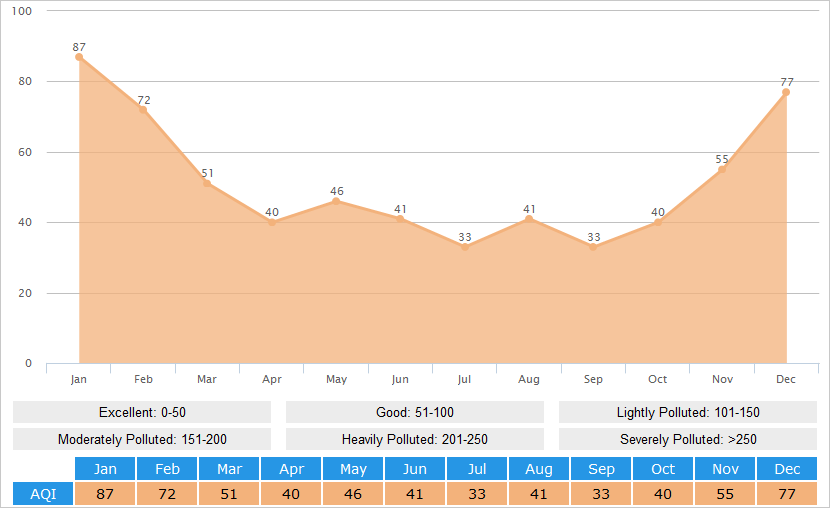
Task: Click table cell value 41 under Jun
Action: point(415,494)
